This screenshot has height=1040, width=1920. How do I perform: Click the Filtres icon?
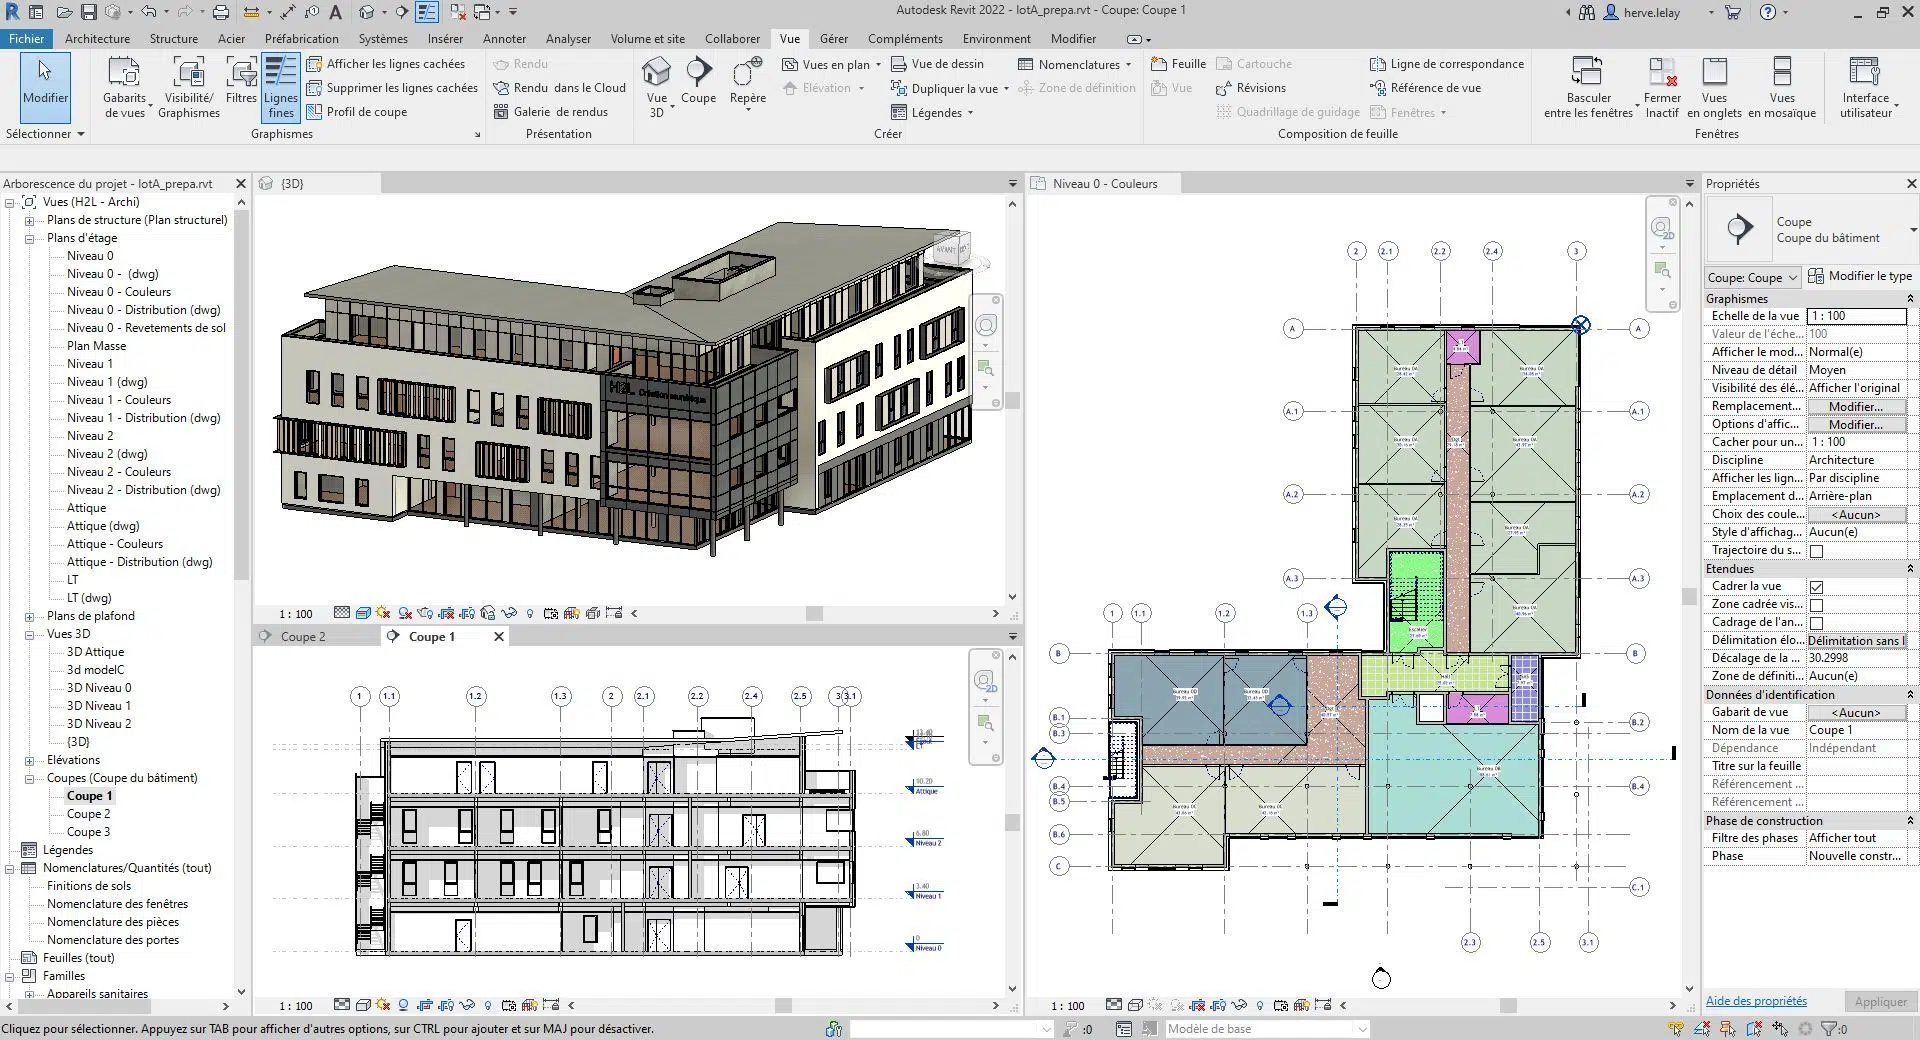[241, 74]
